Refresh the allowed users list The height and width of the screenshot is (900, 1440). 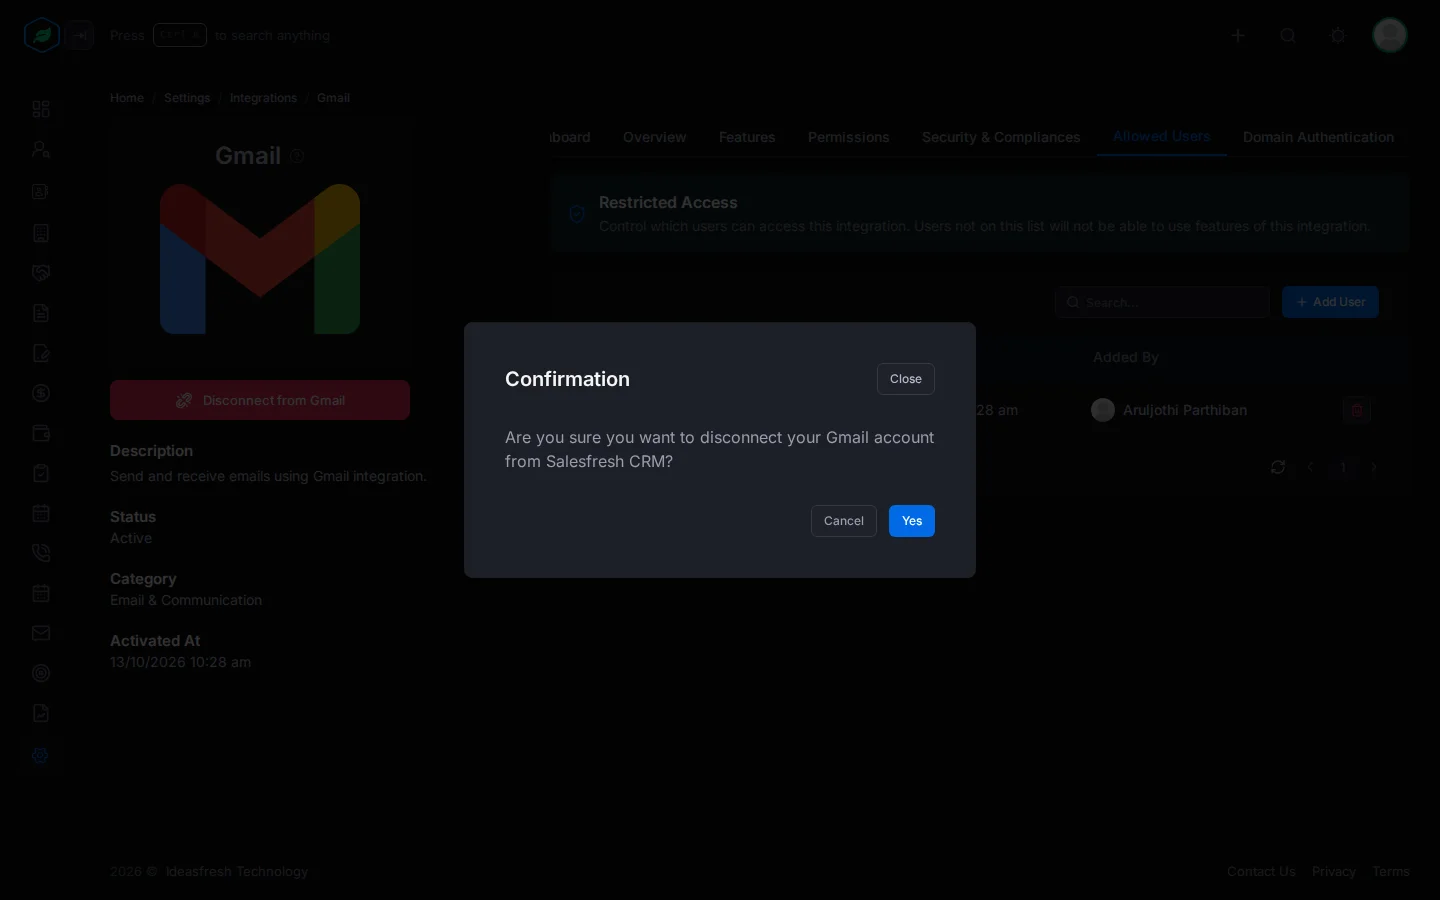[1278, 467]
